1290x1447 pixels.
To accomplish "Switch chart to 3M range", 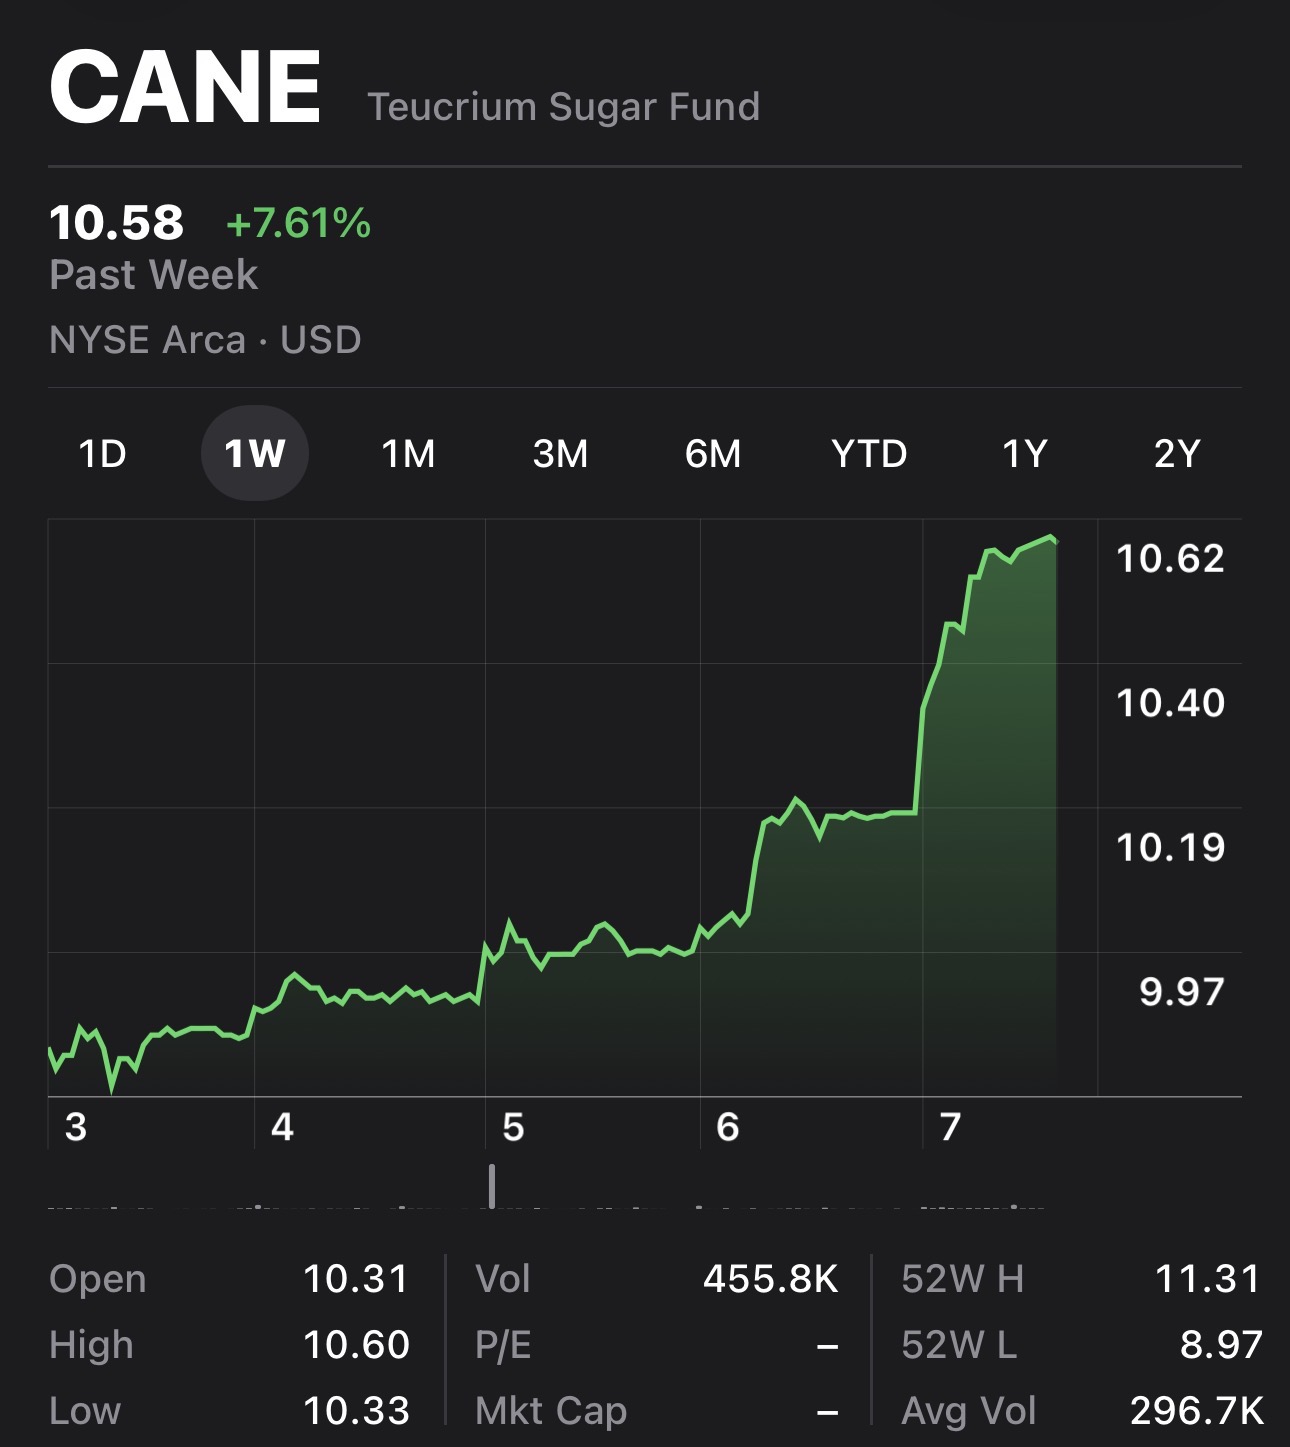I will pyautogui.click(x=561, y=454).
